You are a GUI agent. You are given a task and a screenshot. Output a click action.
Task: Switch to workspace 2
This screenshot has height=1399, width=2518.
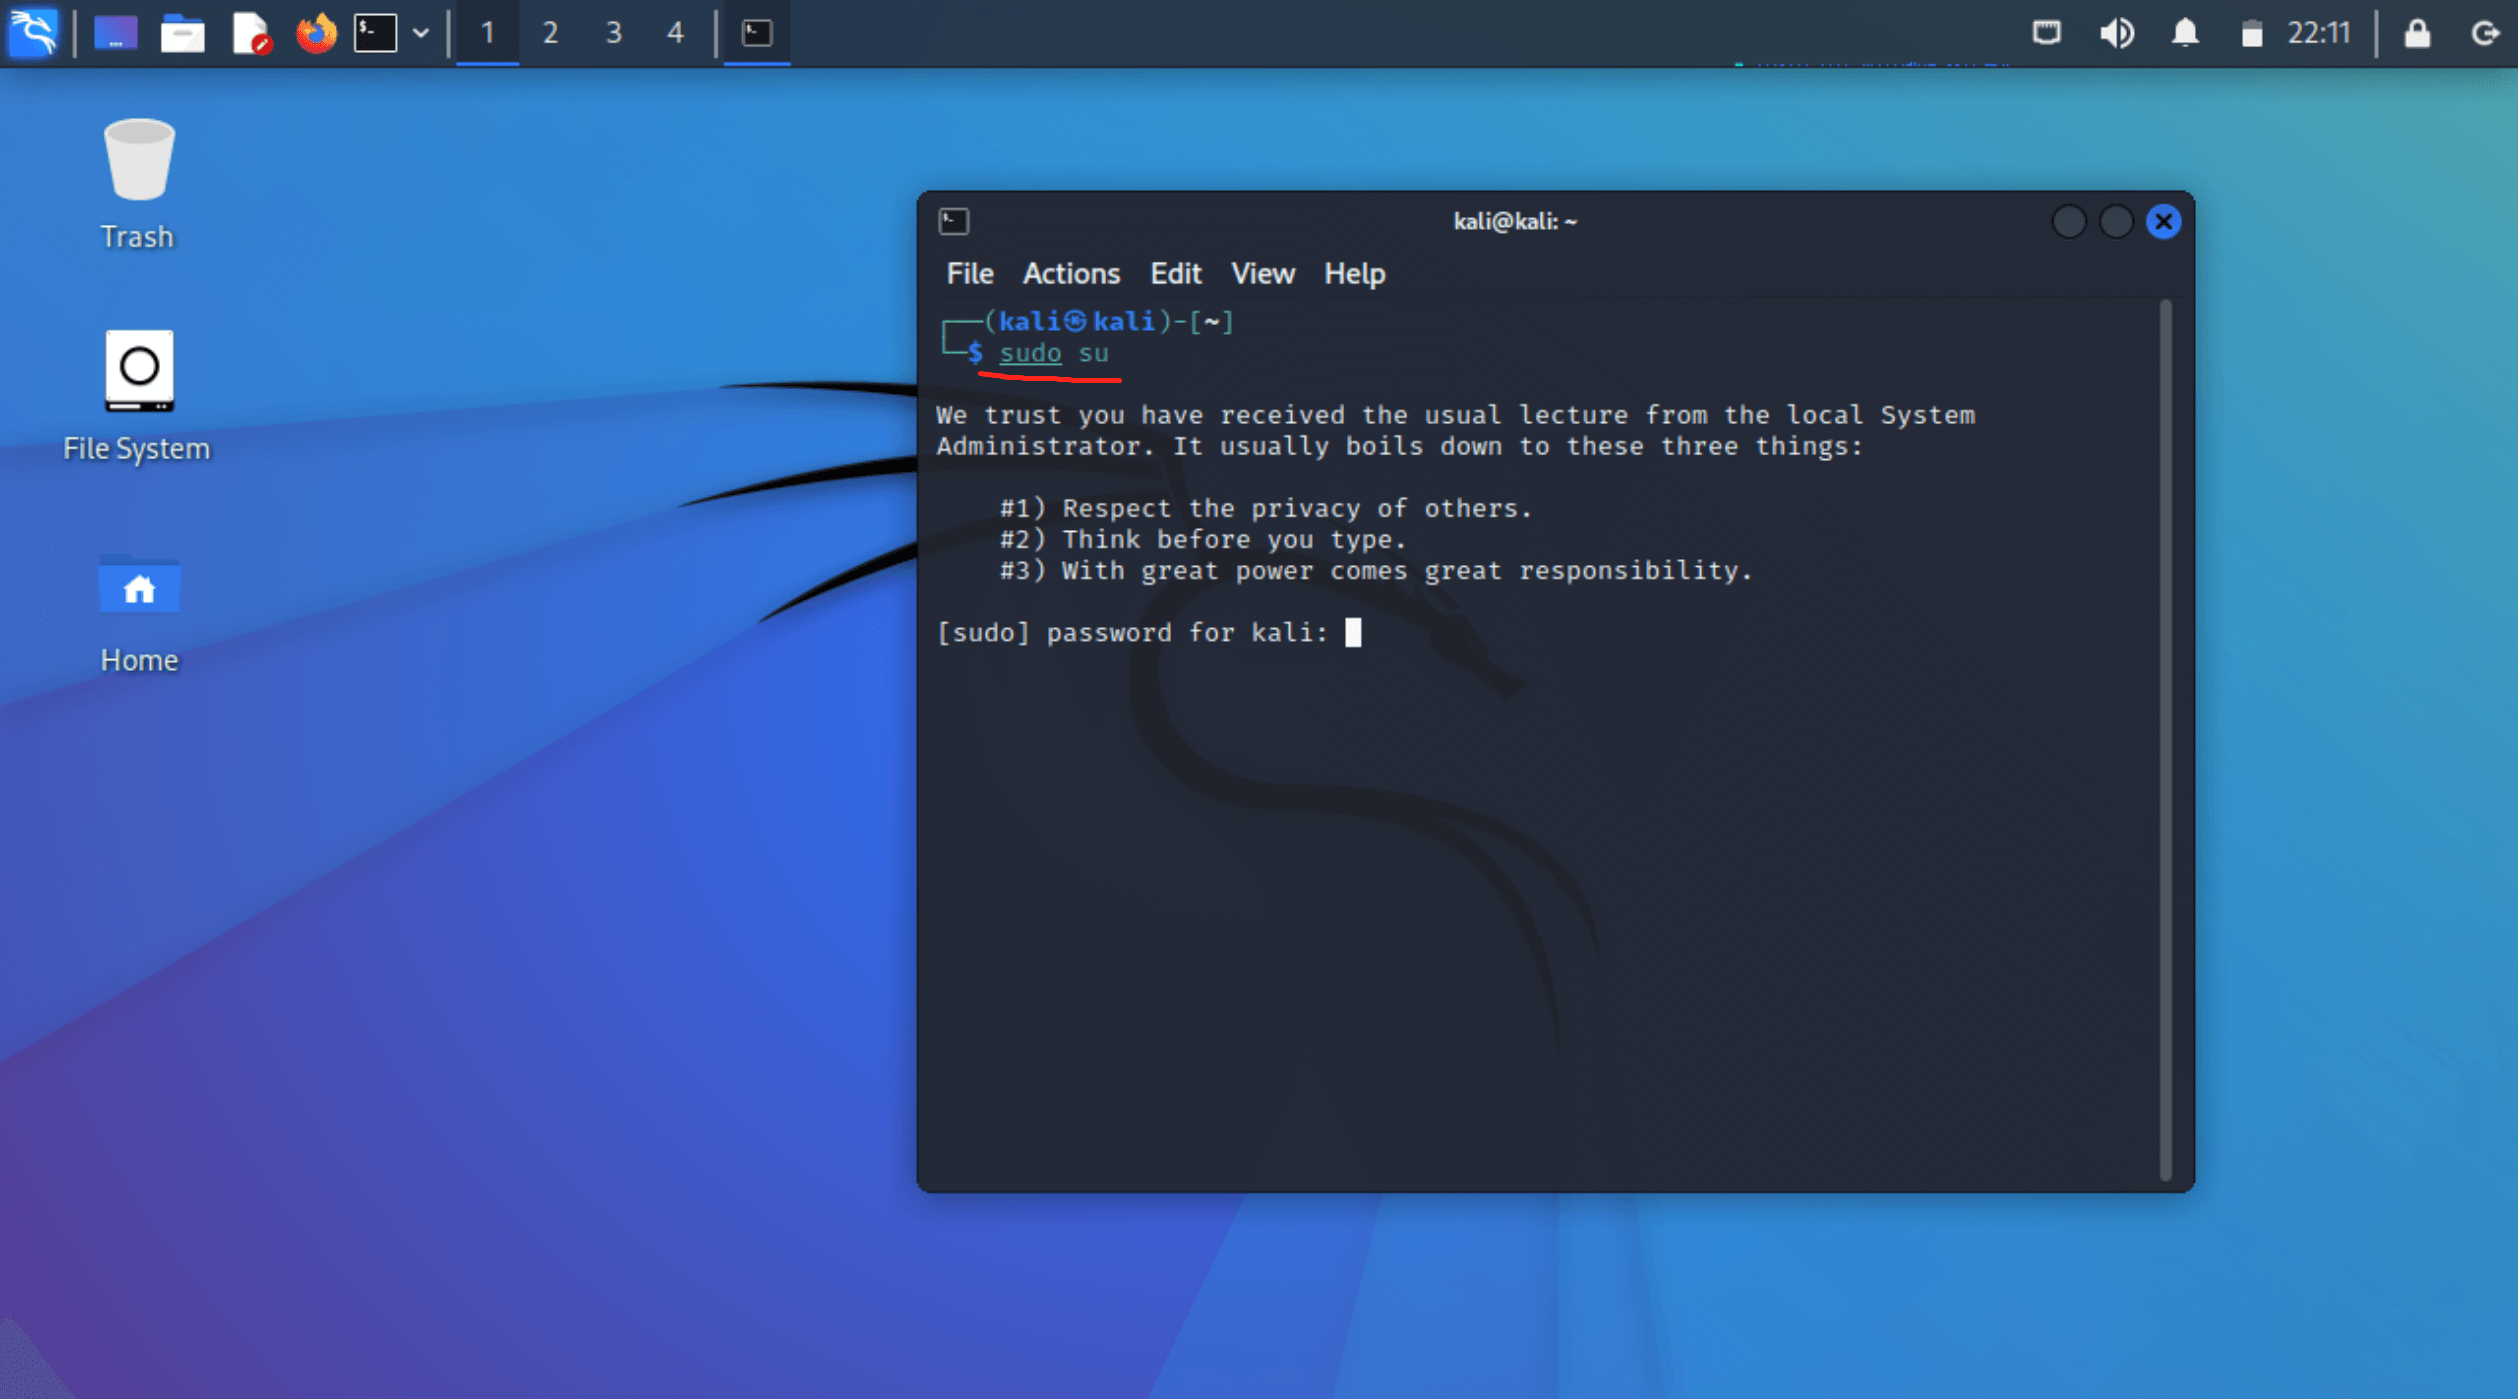click(x=550, y=33)
